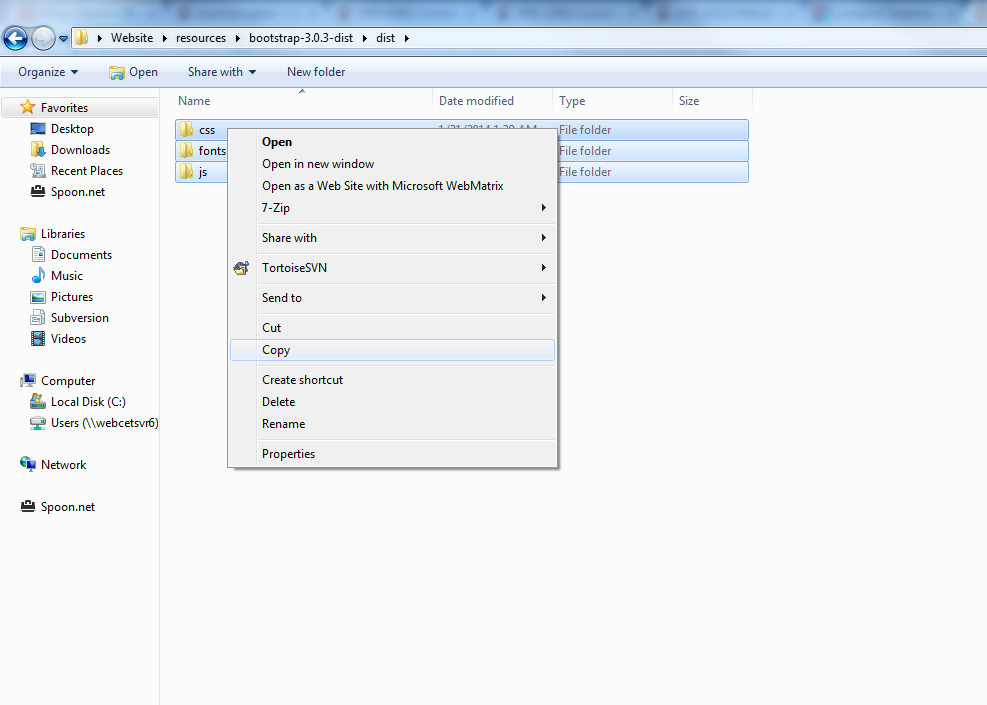
Task: Open the recent locations dropdown arrow
Action: click(x=64, y=38)
